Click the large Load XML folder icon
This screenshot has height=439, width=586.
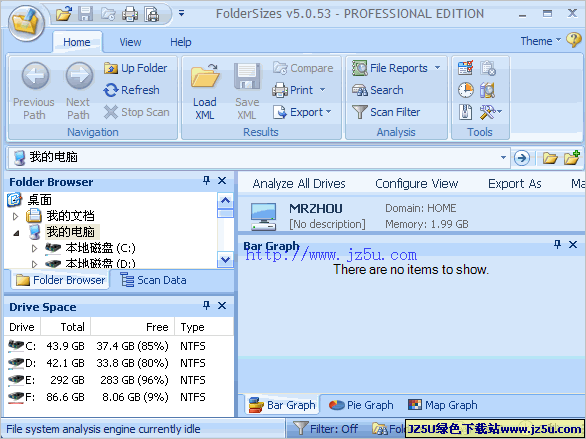(x=205, y=77)
